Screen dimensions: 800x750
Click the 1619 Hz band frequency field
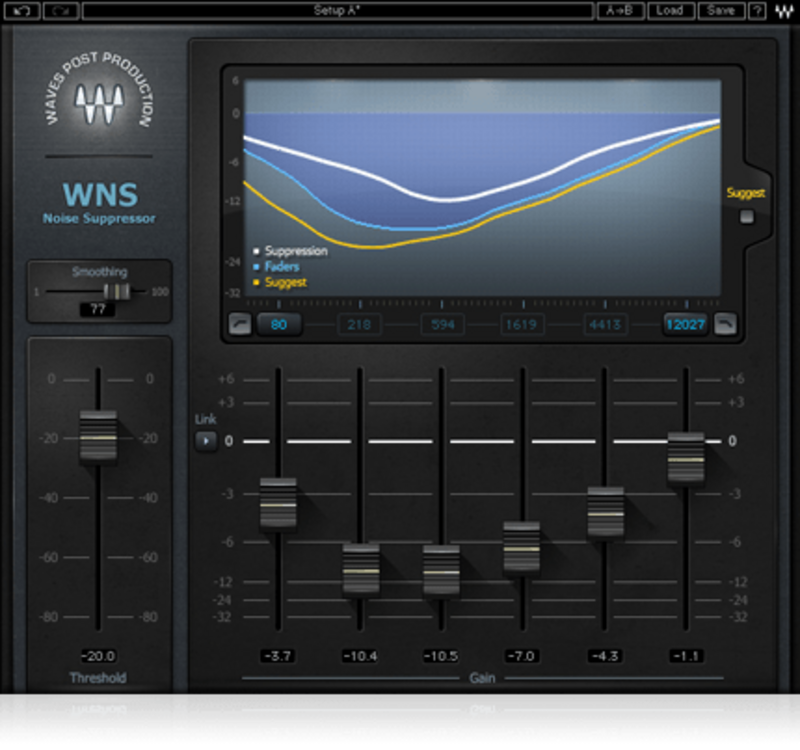(524, 324)
